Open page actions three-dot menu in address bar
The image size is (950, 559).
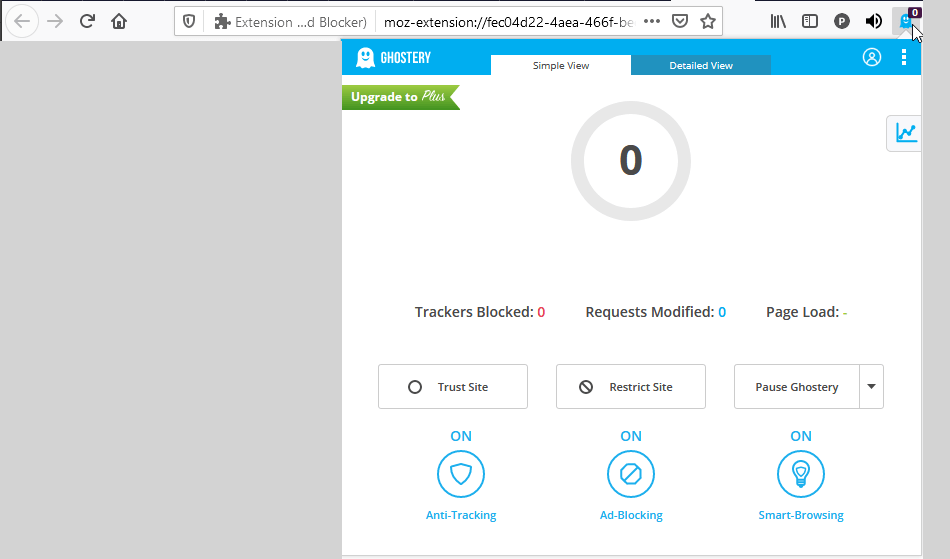[x=652, y=22]
